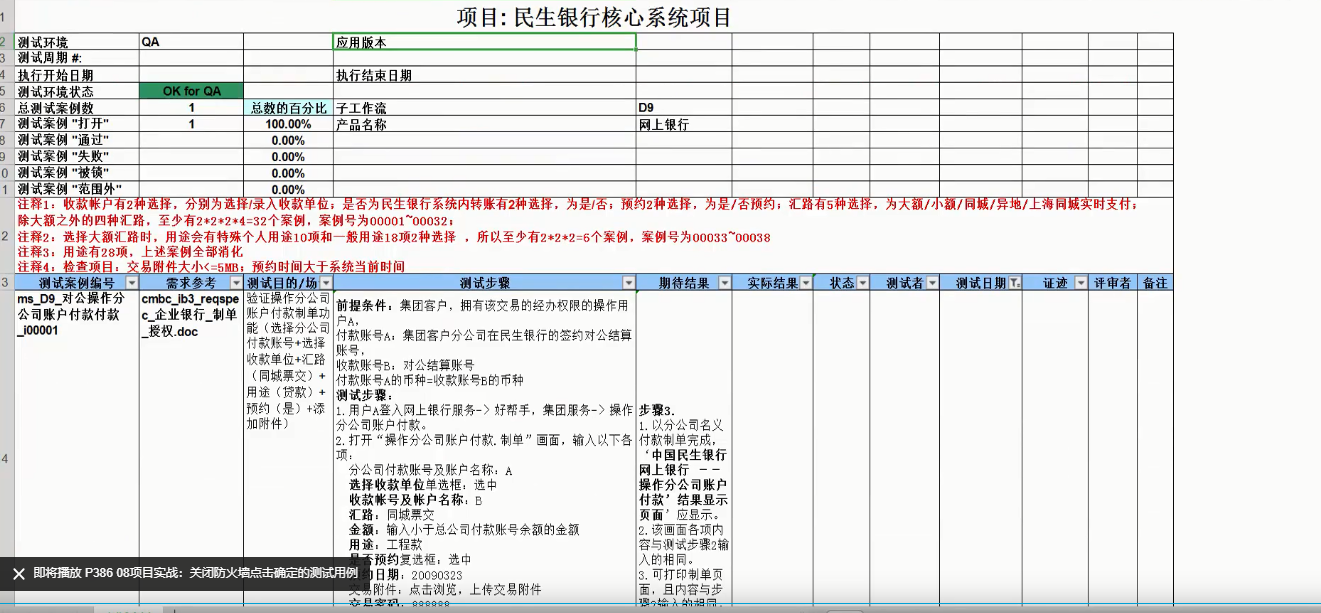
Task: Click the 总测试案例数 cell
Action: click(77, 108)
